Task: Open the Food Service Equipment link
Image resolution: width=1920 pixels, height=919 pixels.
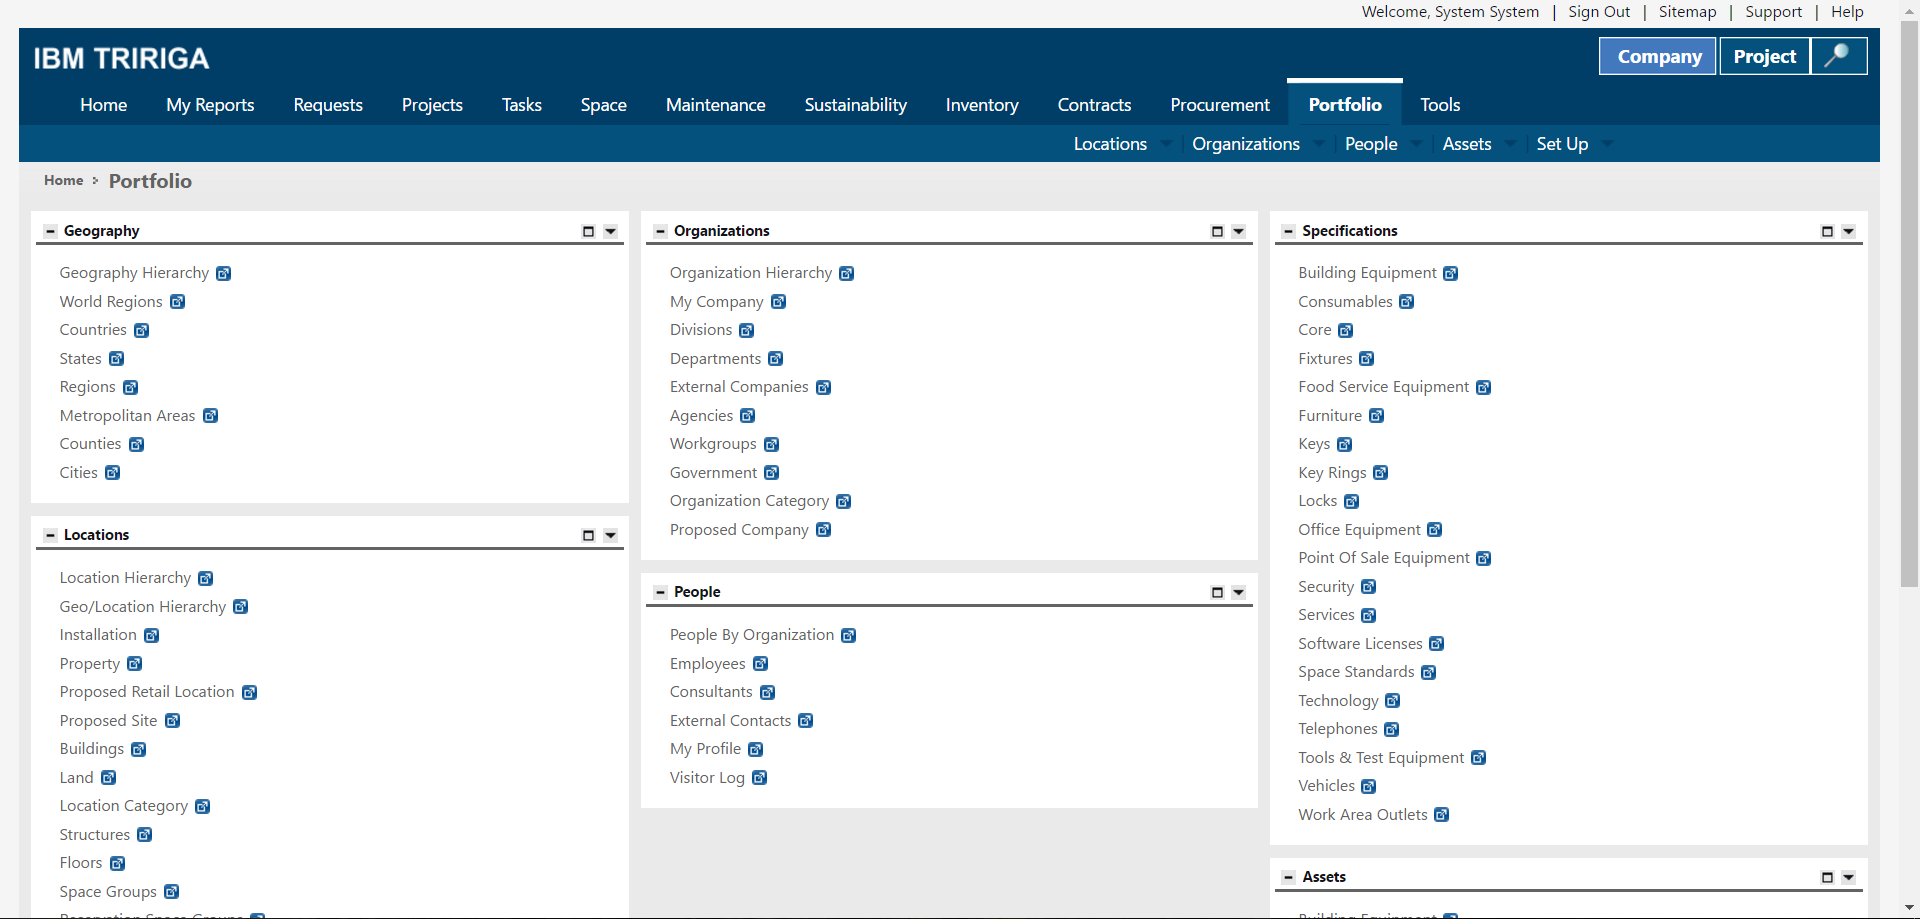Action: click(x=1383, y=387)
